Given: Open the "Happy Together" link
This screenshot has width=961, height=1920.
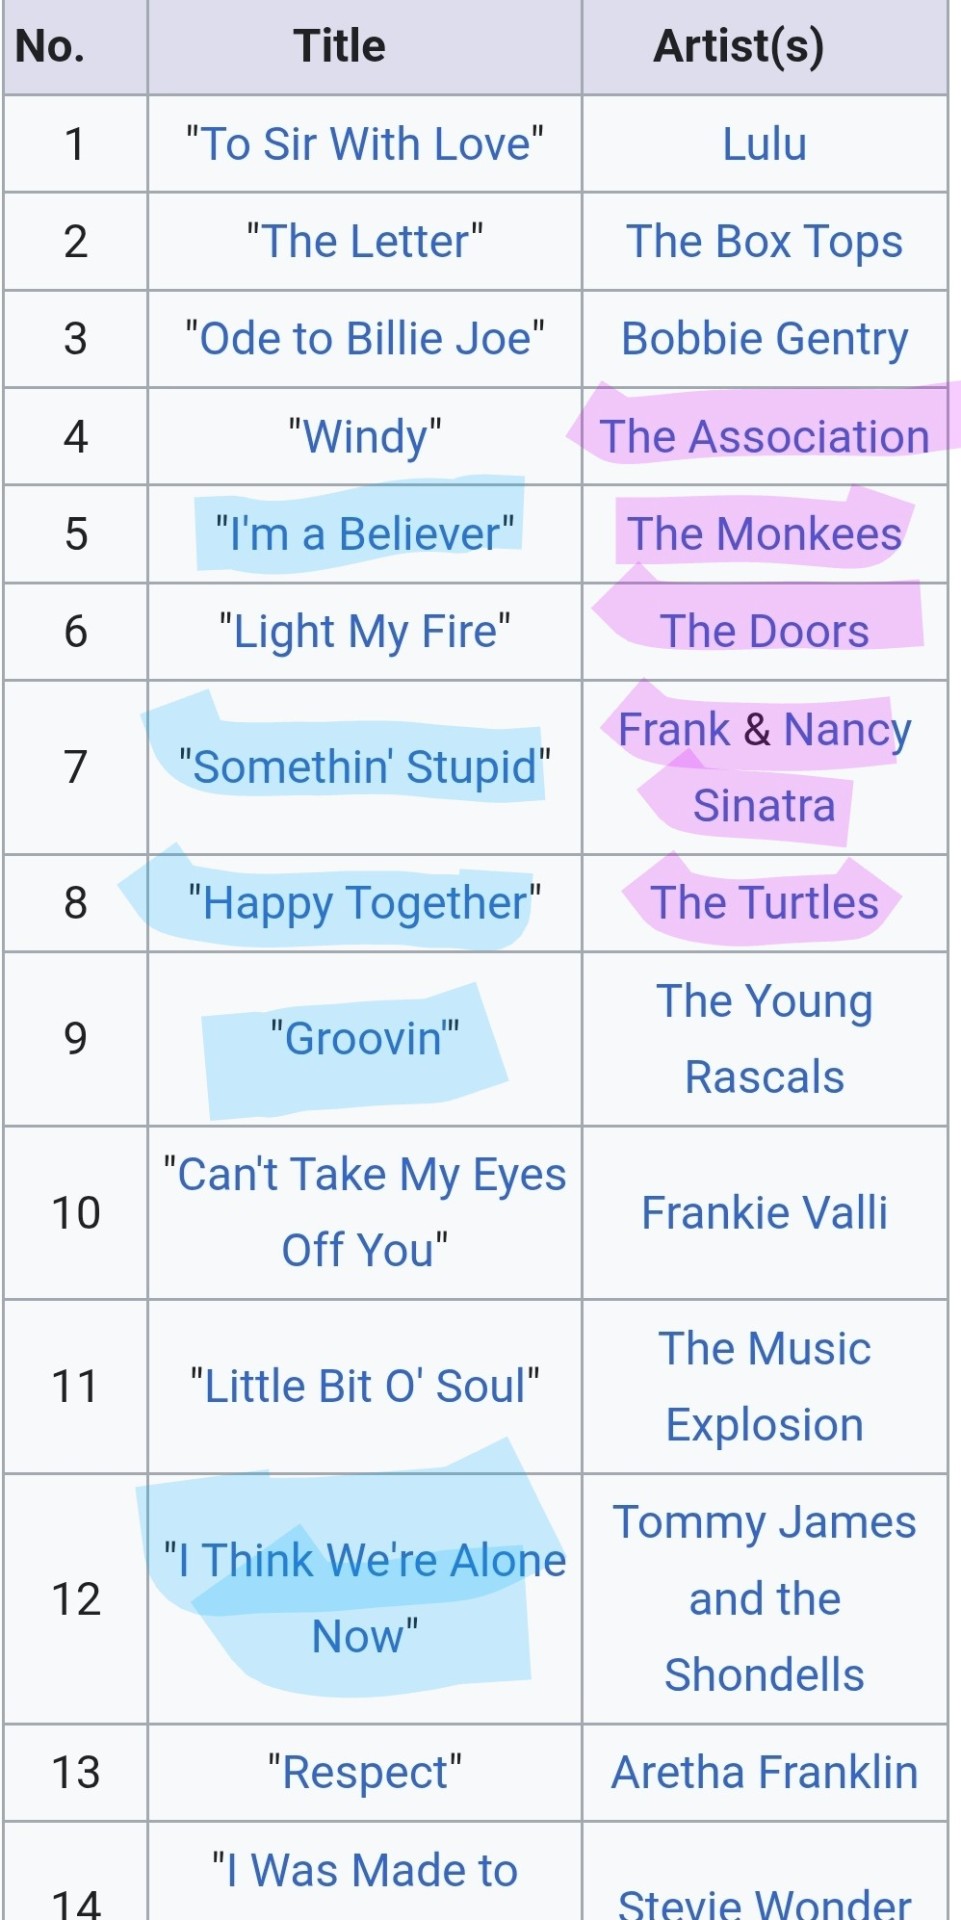Looking at the screenshot, I should [x=365, y=903].
